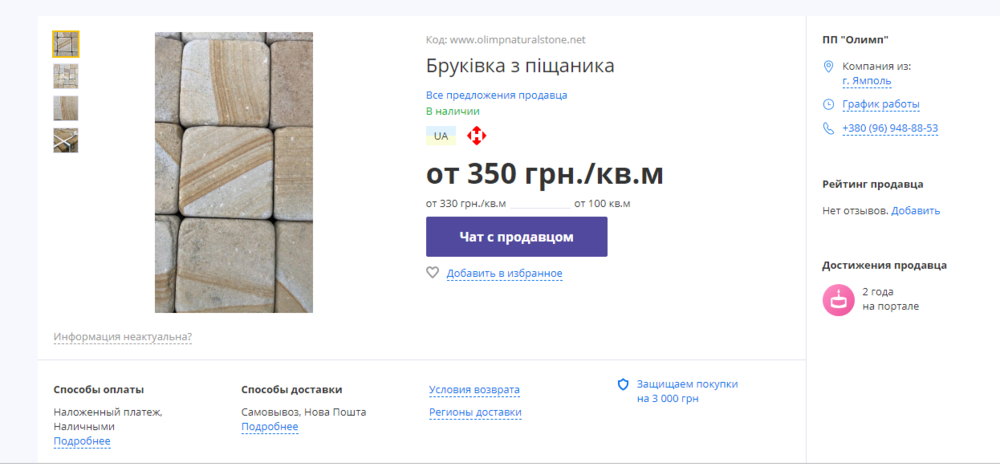Click the location pin icon
This screenshot has width=1000, height=467.
pos(828,67)
